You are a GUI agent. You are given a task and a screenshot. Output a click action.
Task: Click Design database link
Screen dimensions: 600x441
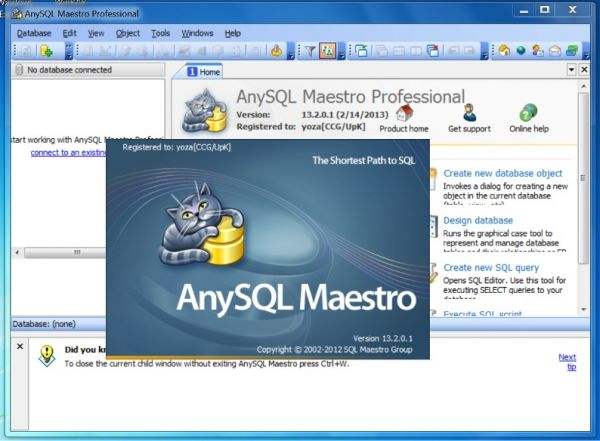click(478, 220)
